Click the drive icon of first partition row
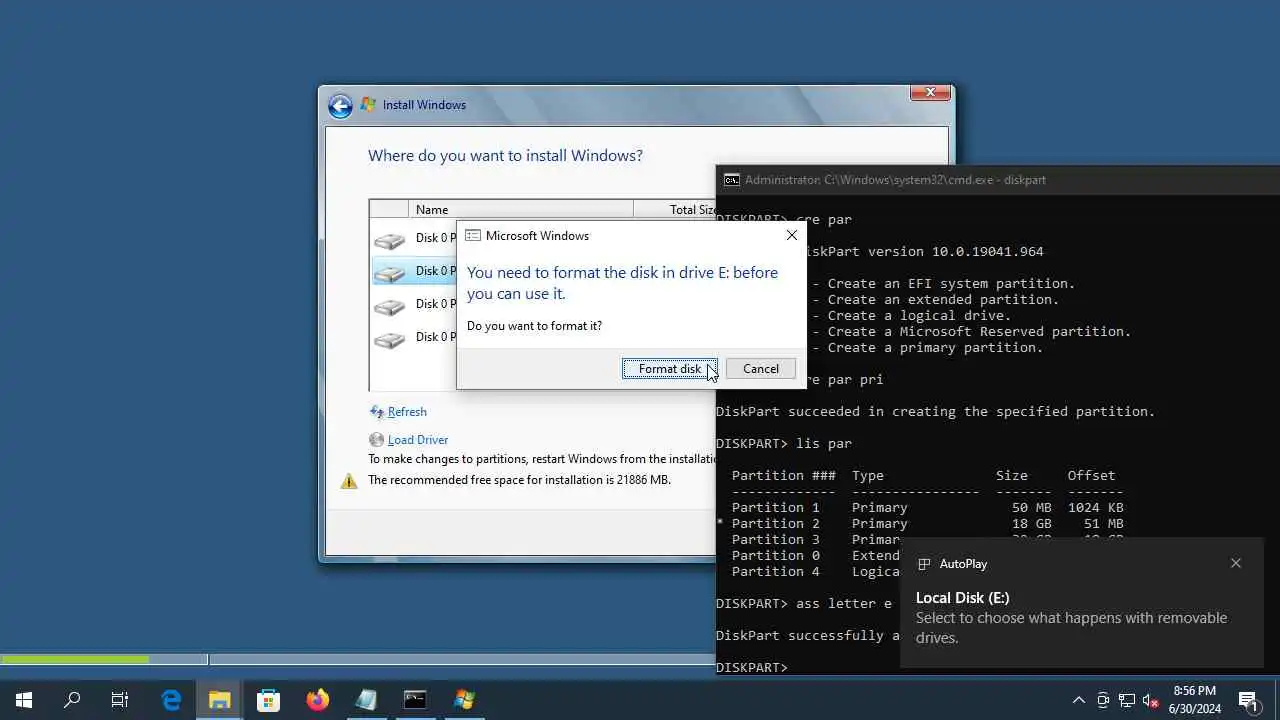The width and height of the screenshot is (1280, 720). [389, 240]
